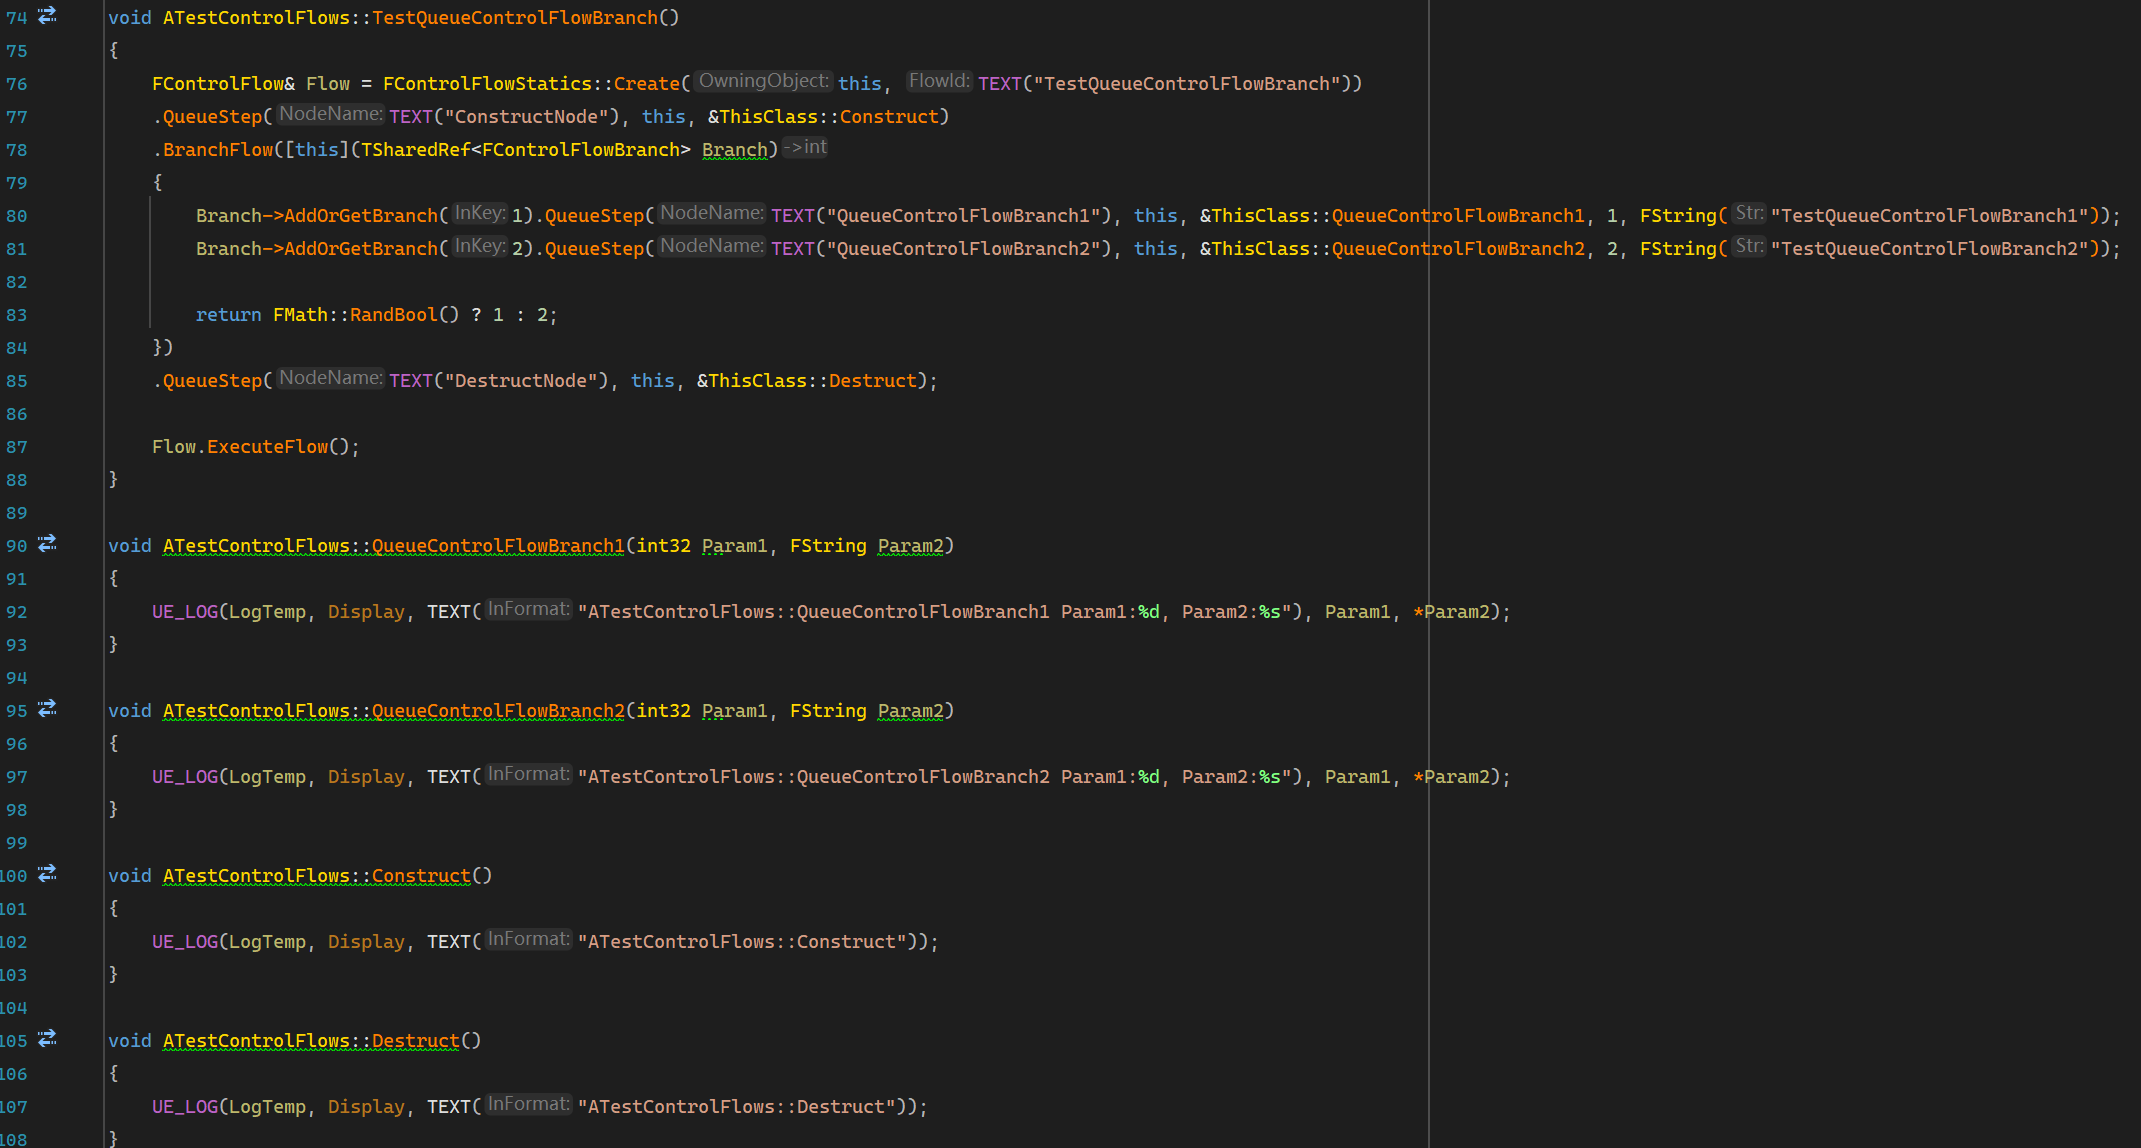Click the gutter arrows icon beside QueueControlFlowBranch1 definition
Screen dimensions: 2141x1148
[47, 544]
